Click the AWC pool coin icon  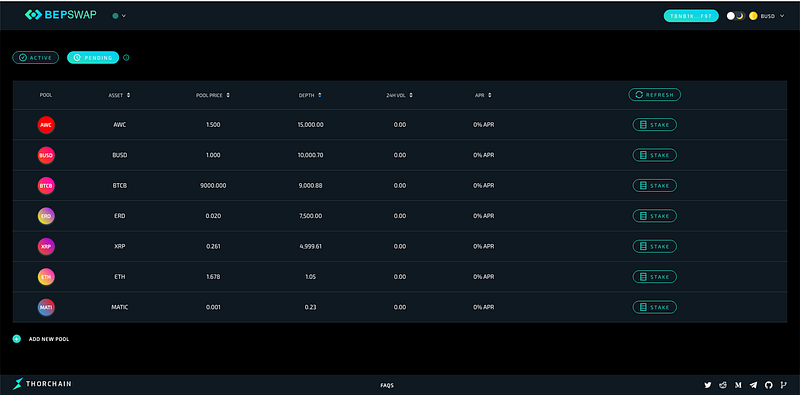click(46, 125)
